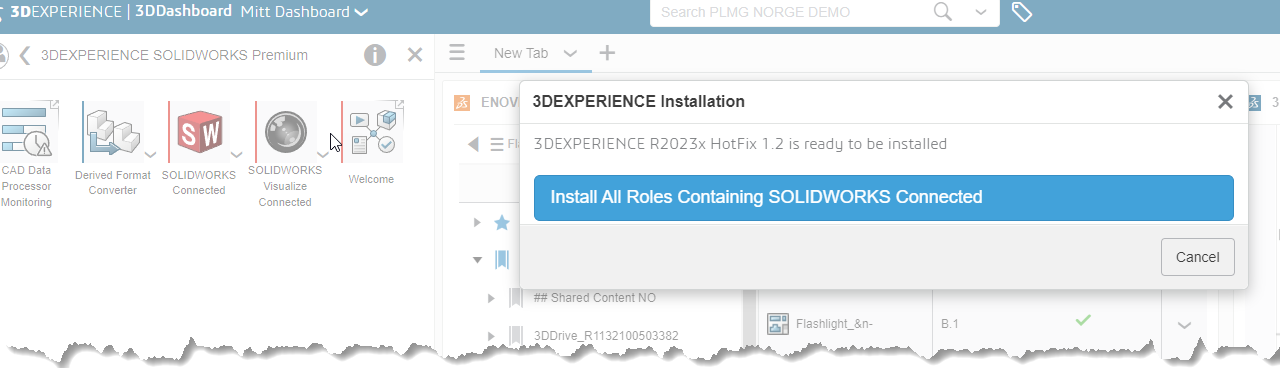Viewport: 1280px width, 368px height.
Task: Expand the Mitt Dashboard dropdown
Action: click(x=362, y=13)
